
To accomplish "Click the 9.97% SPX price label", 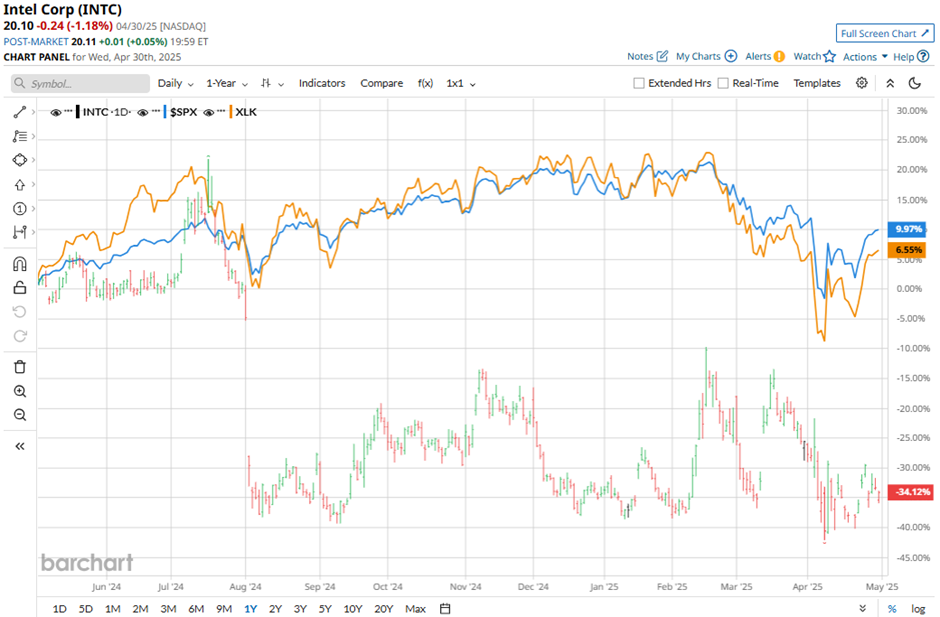I will point(906,229).
